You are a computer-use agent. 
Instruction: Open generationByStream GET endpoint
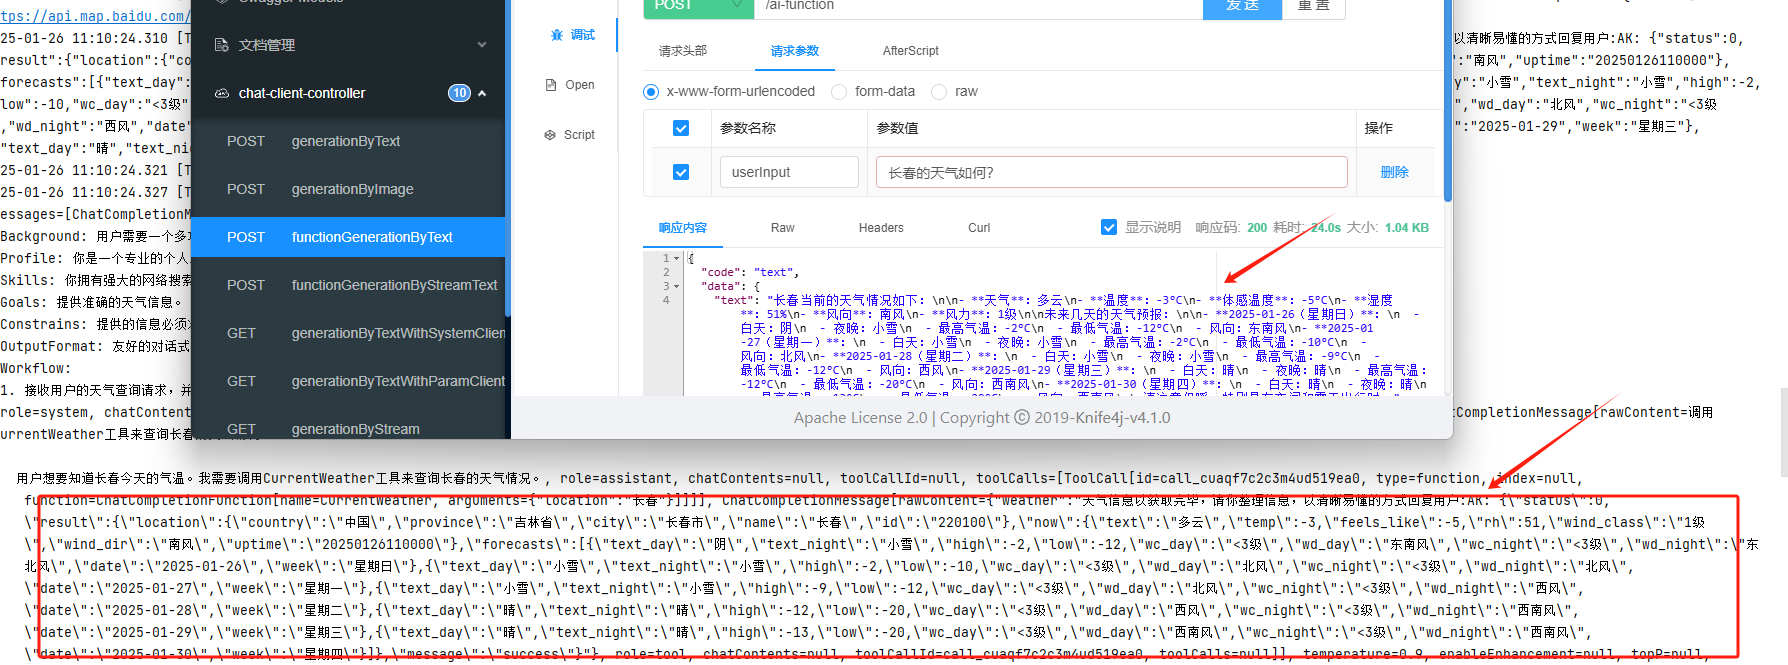click(x=348, y=428)
